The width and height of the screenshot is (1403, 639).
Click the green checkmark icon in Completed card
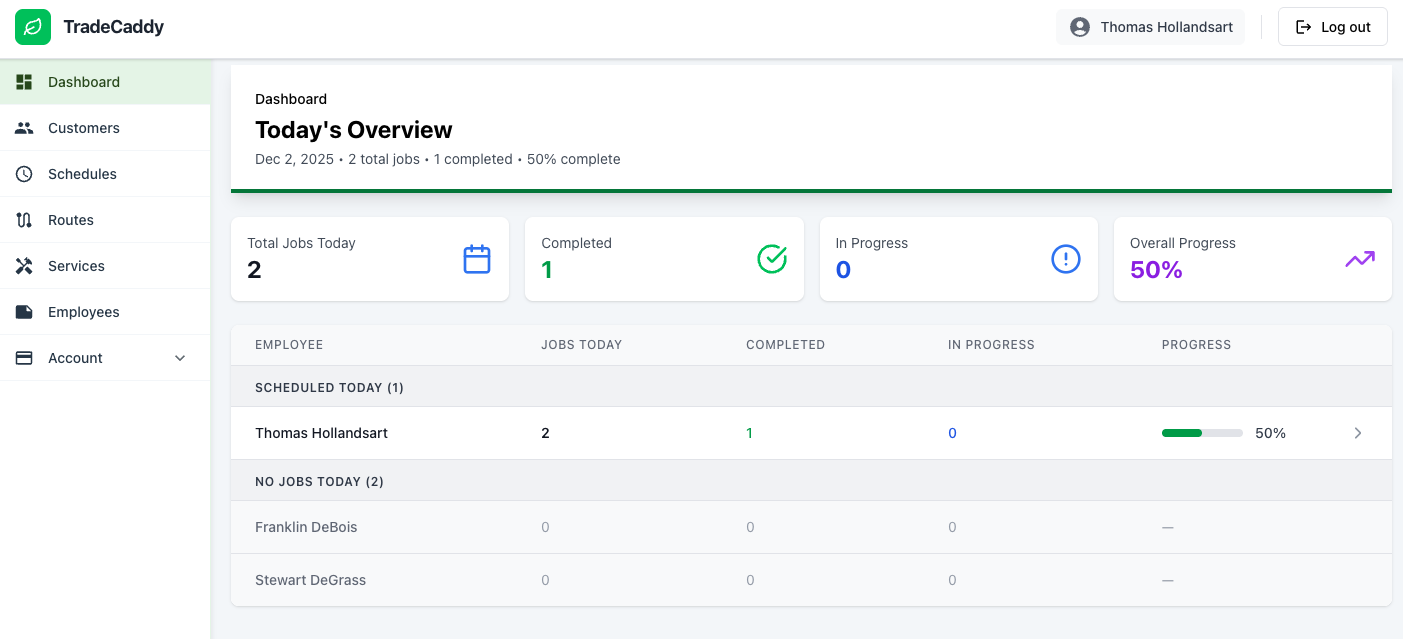tap(772, 259)
